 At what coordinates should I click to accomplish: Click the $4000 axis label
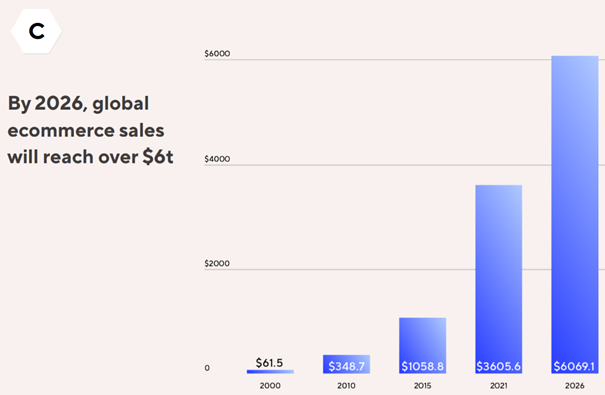(x=217, y=159)
